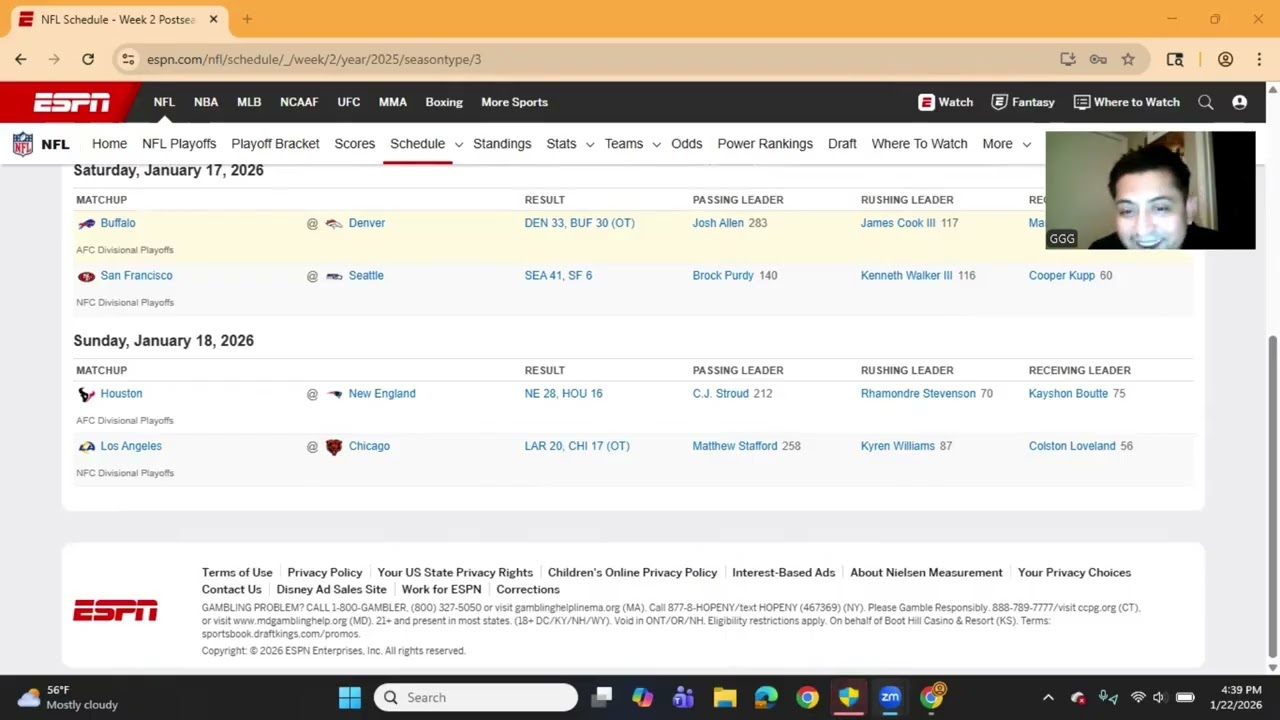Click the browser back arrow
This screenshot has height=720, width=1280.
20,59
